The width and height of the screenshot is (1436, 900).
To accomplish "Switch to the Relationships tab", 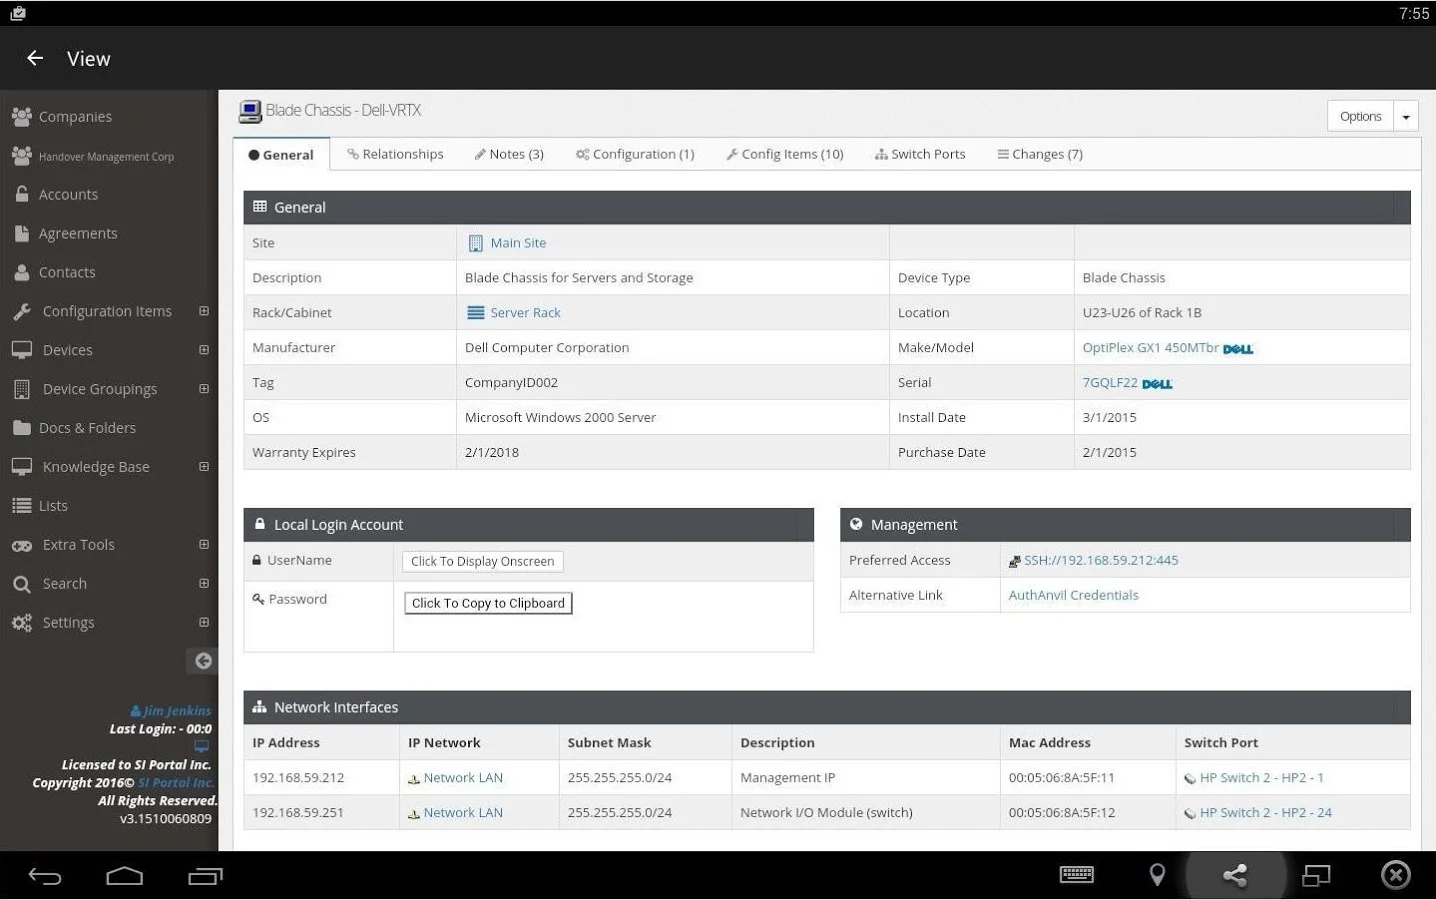I will (x=395, y=154).
